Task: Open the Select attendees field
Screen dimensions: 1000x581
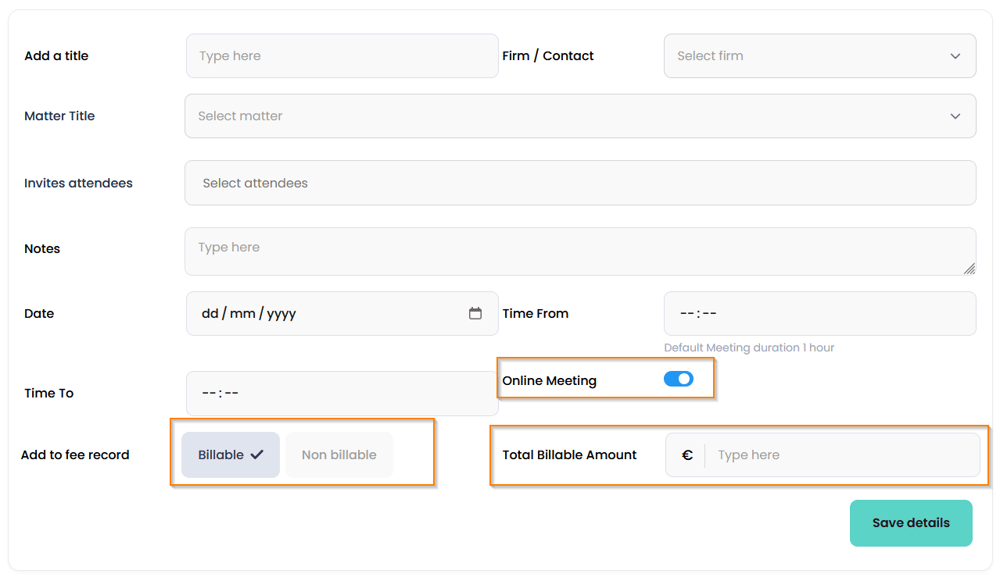Action: pyautogui.click(x=580, y=183)
